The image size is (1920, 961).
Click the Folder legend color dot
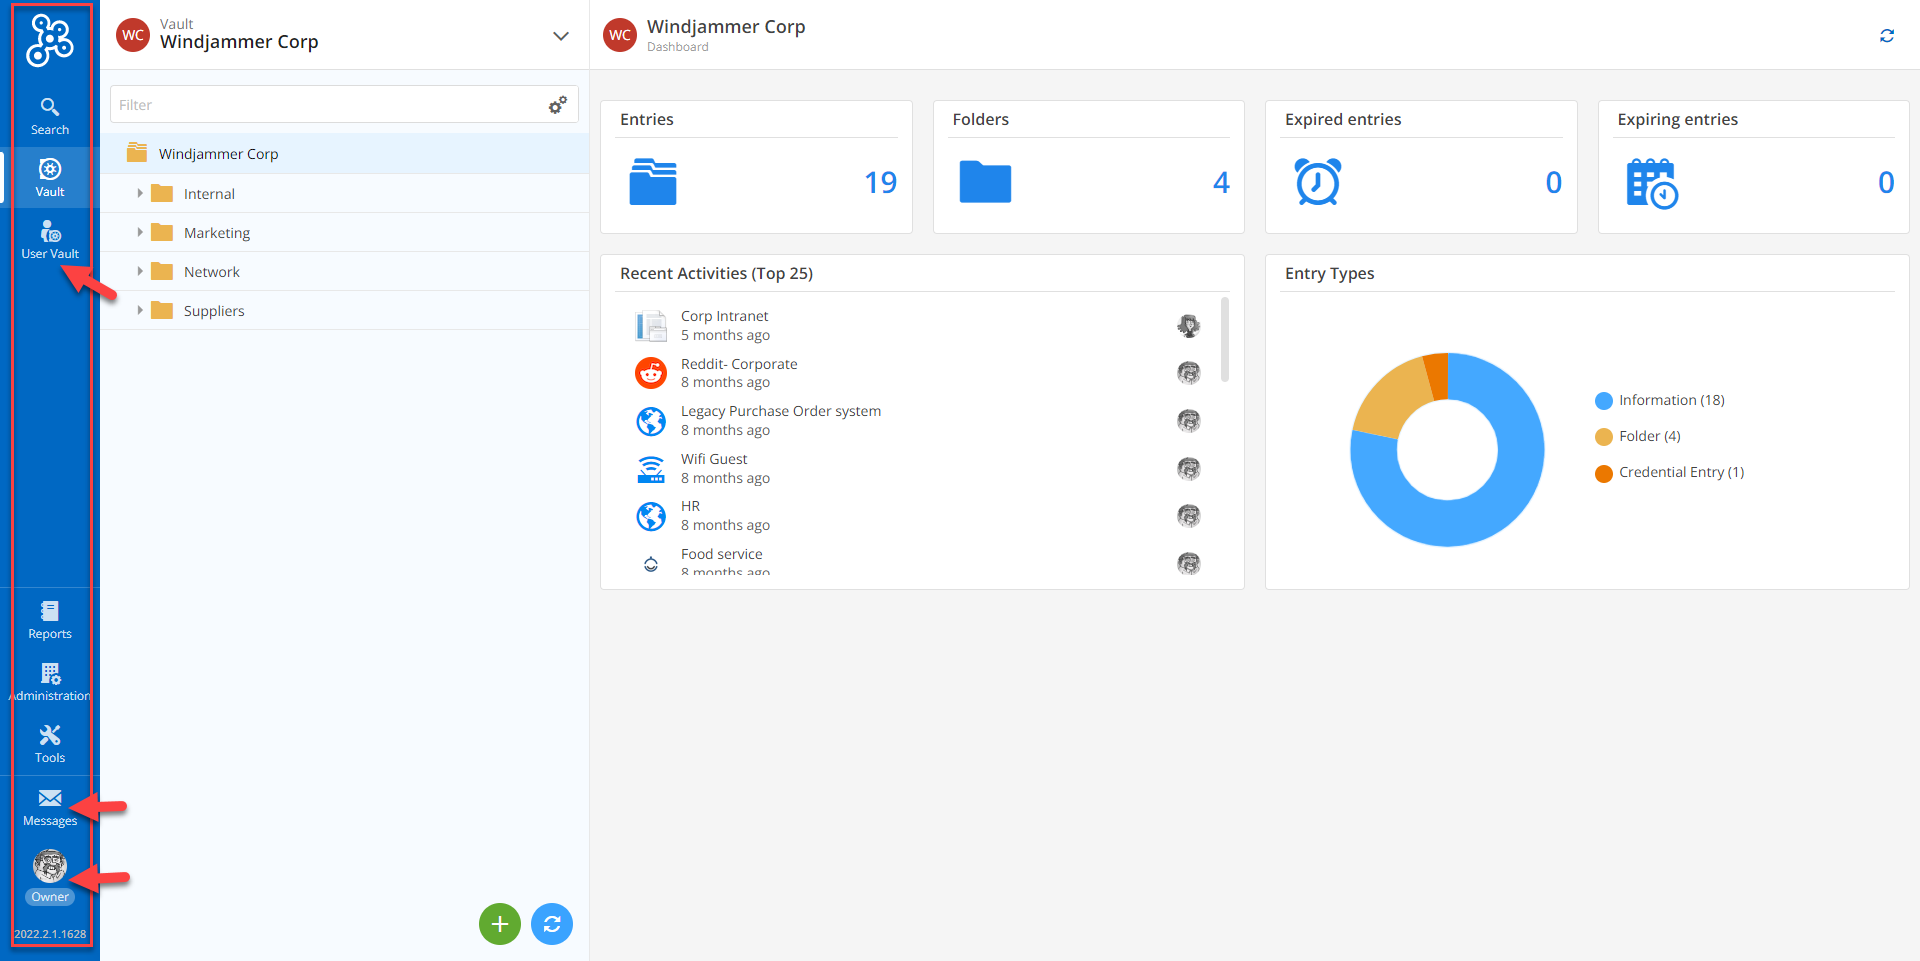1604,436
